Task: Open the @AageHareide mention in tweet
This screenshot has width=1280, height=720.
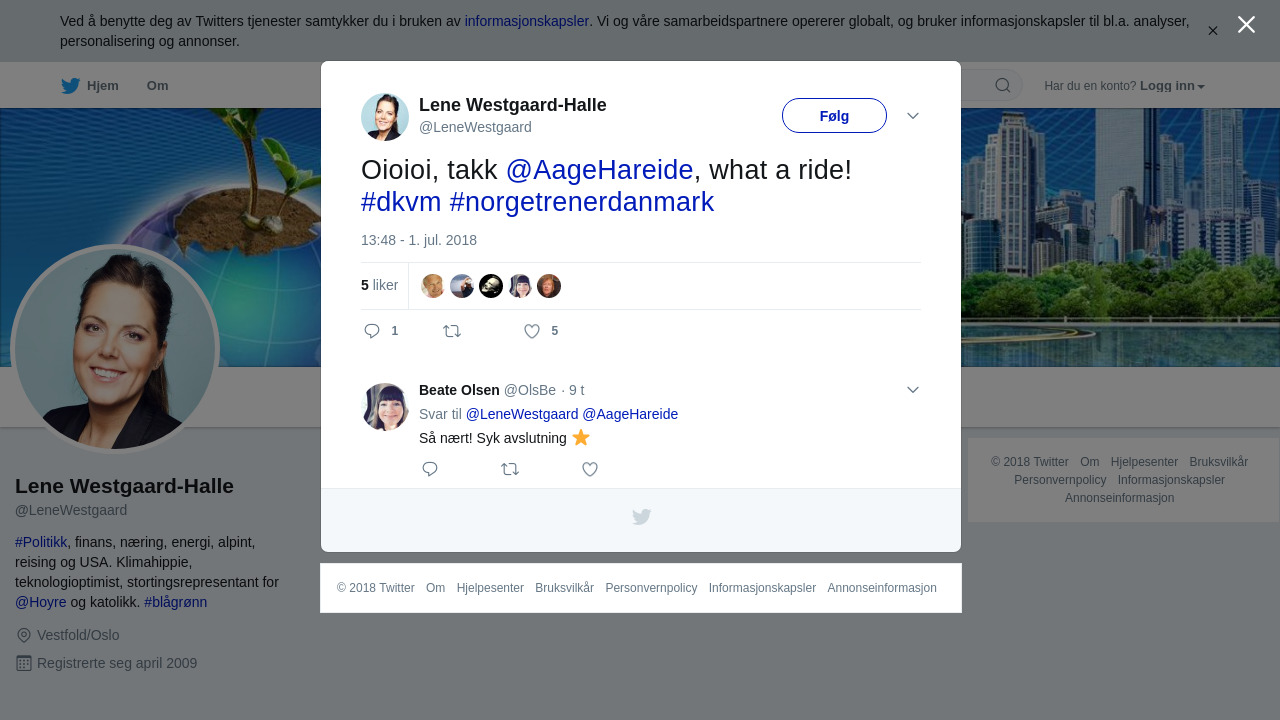Action: point(599,170)
